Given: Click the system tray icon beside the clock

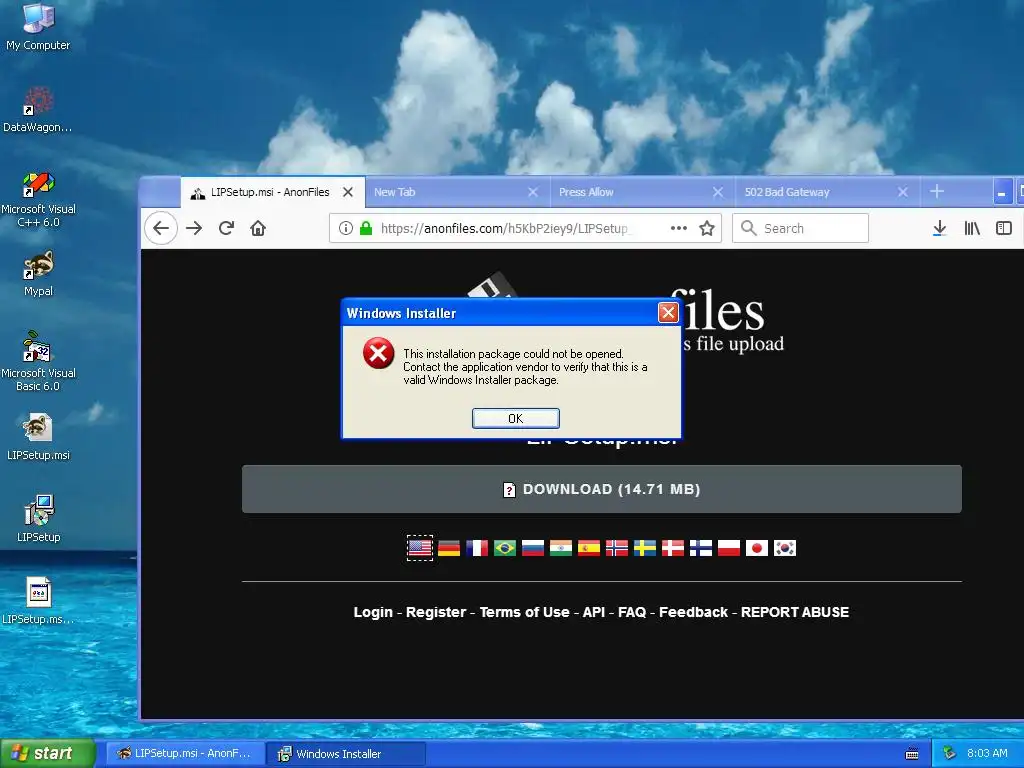Looking at the screenshot, I should coord(949,754).
